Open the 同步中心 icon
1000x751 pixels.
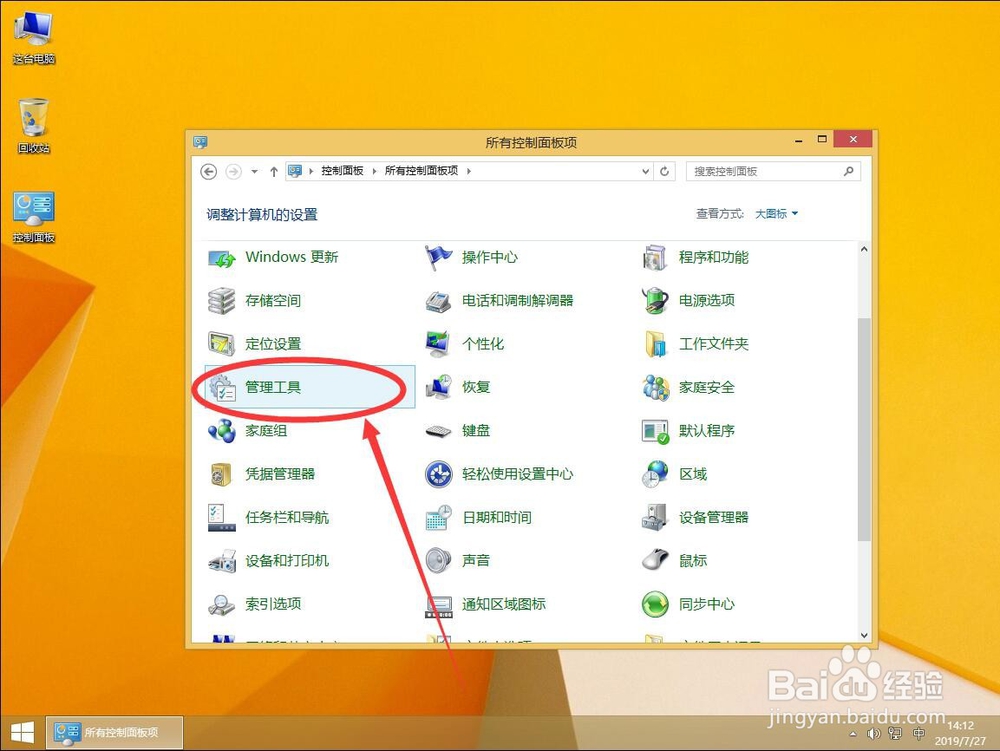(x=656, y=604)
